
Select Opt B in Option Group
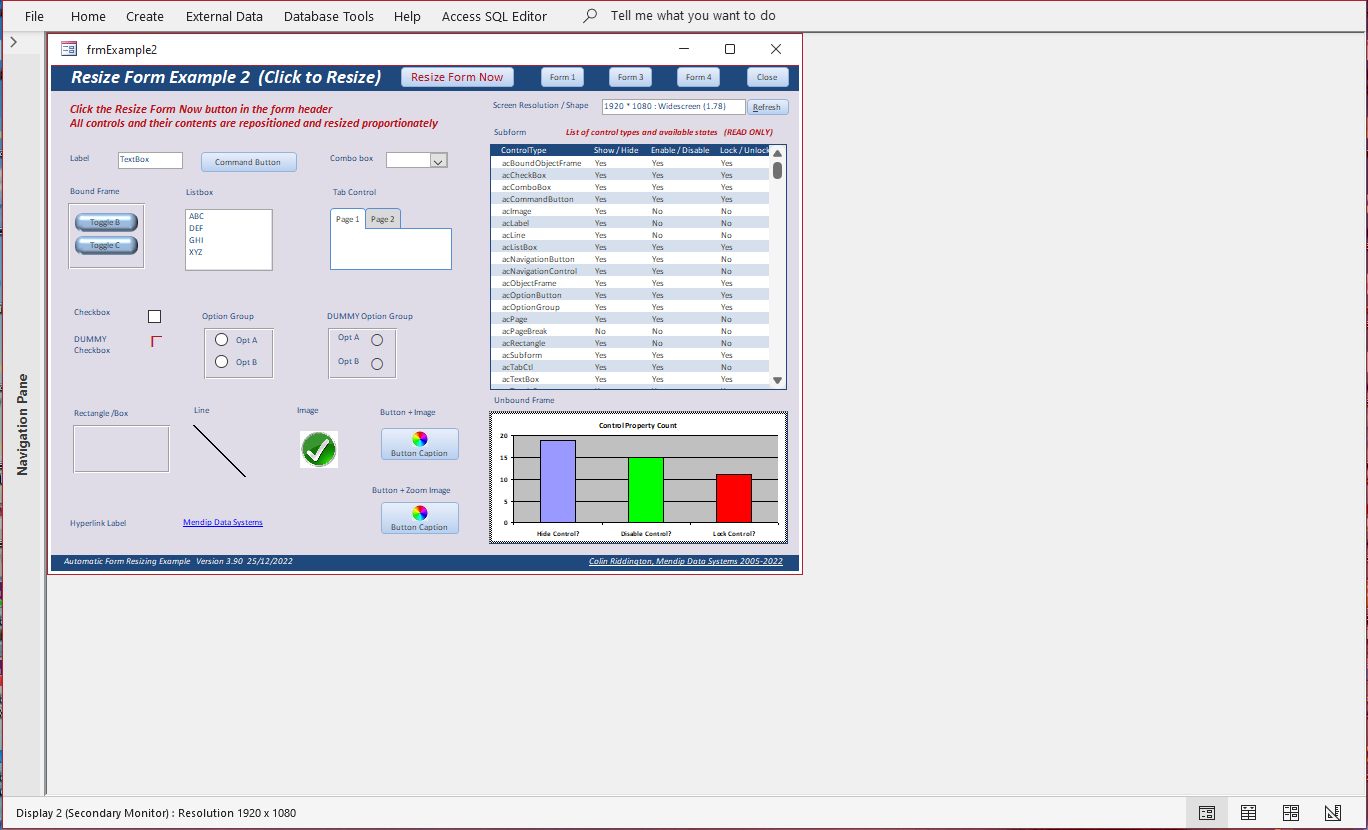click(222, 362)
